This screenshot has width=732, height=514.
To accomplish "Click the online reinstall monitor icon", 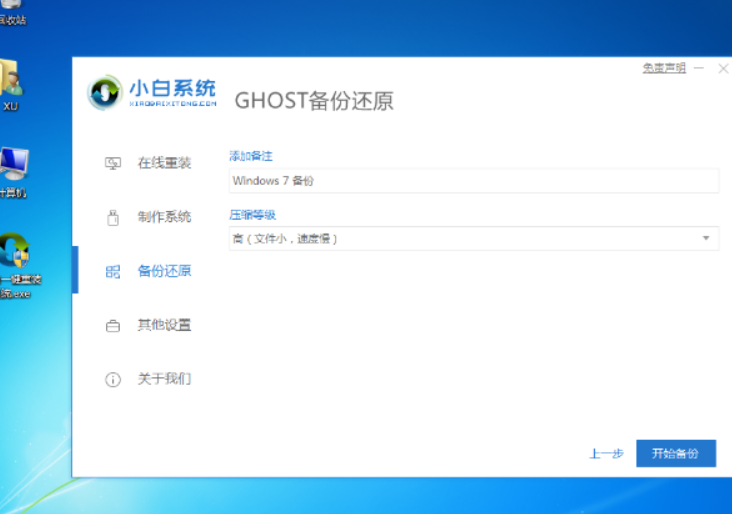I will 113,163.
